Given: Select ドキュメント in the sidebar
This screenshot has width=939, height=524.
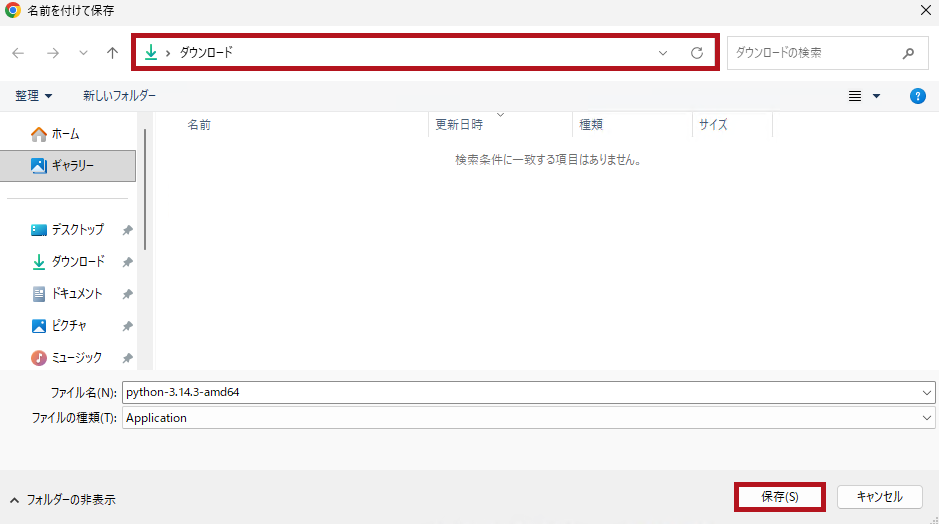Looking at the screenshot, I should [x=76, y=294].
